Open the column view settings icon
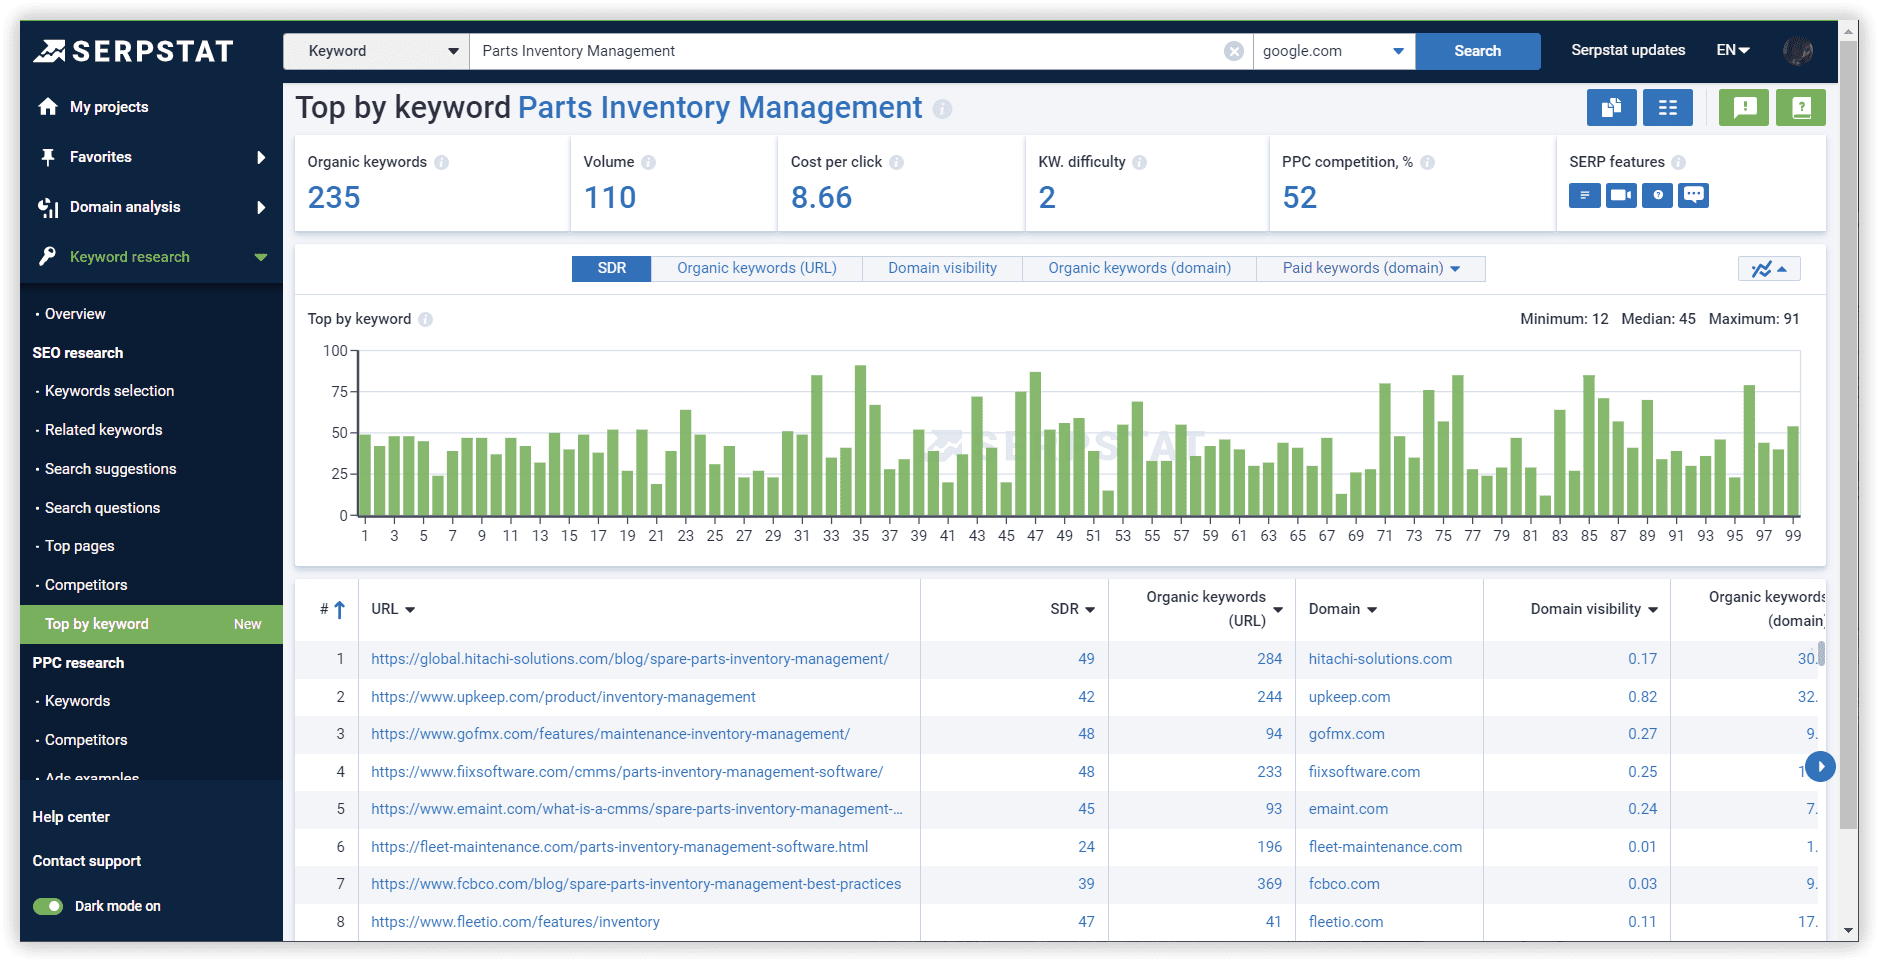The image size is (1879, 962). (x=1667, y=108)
